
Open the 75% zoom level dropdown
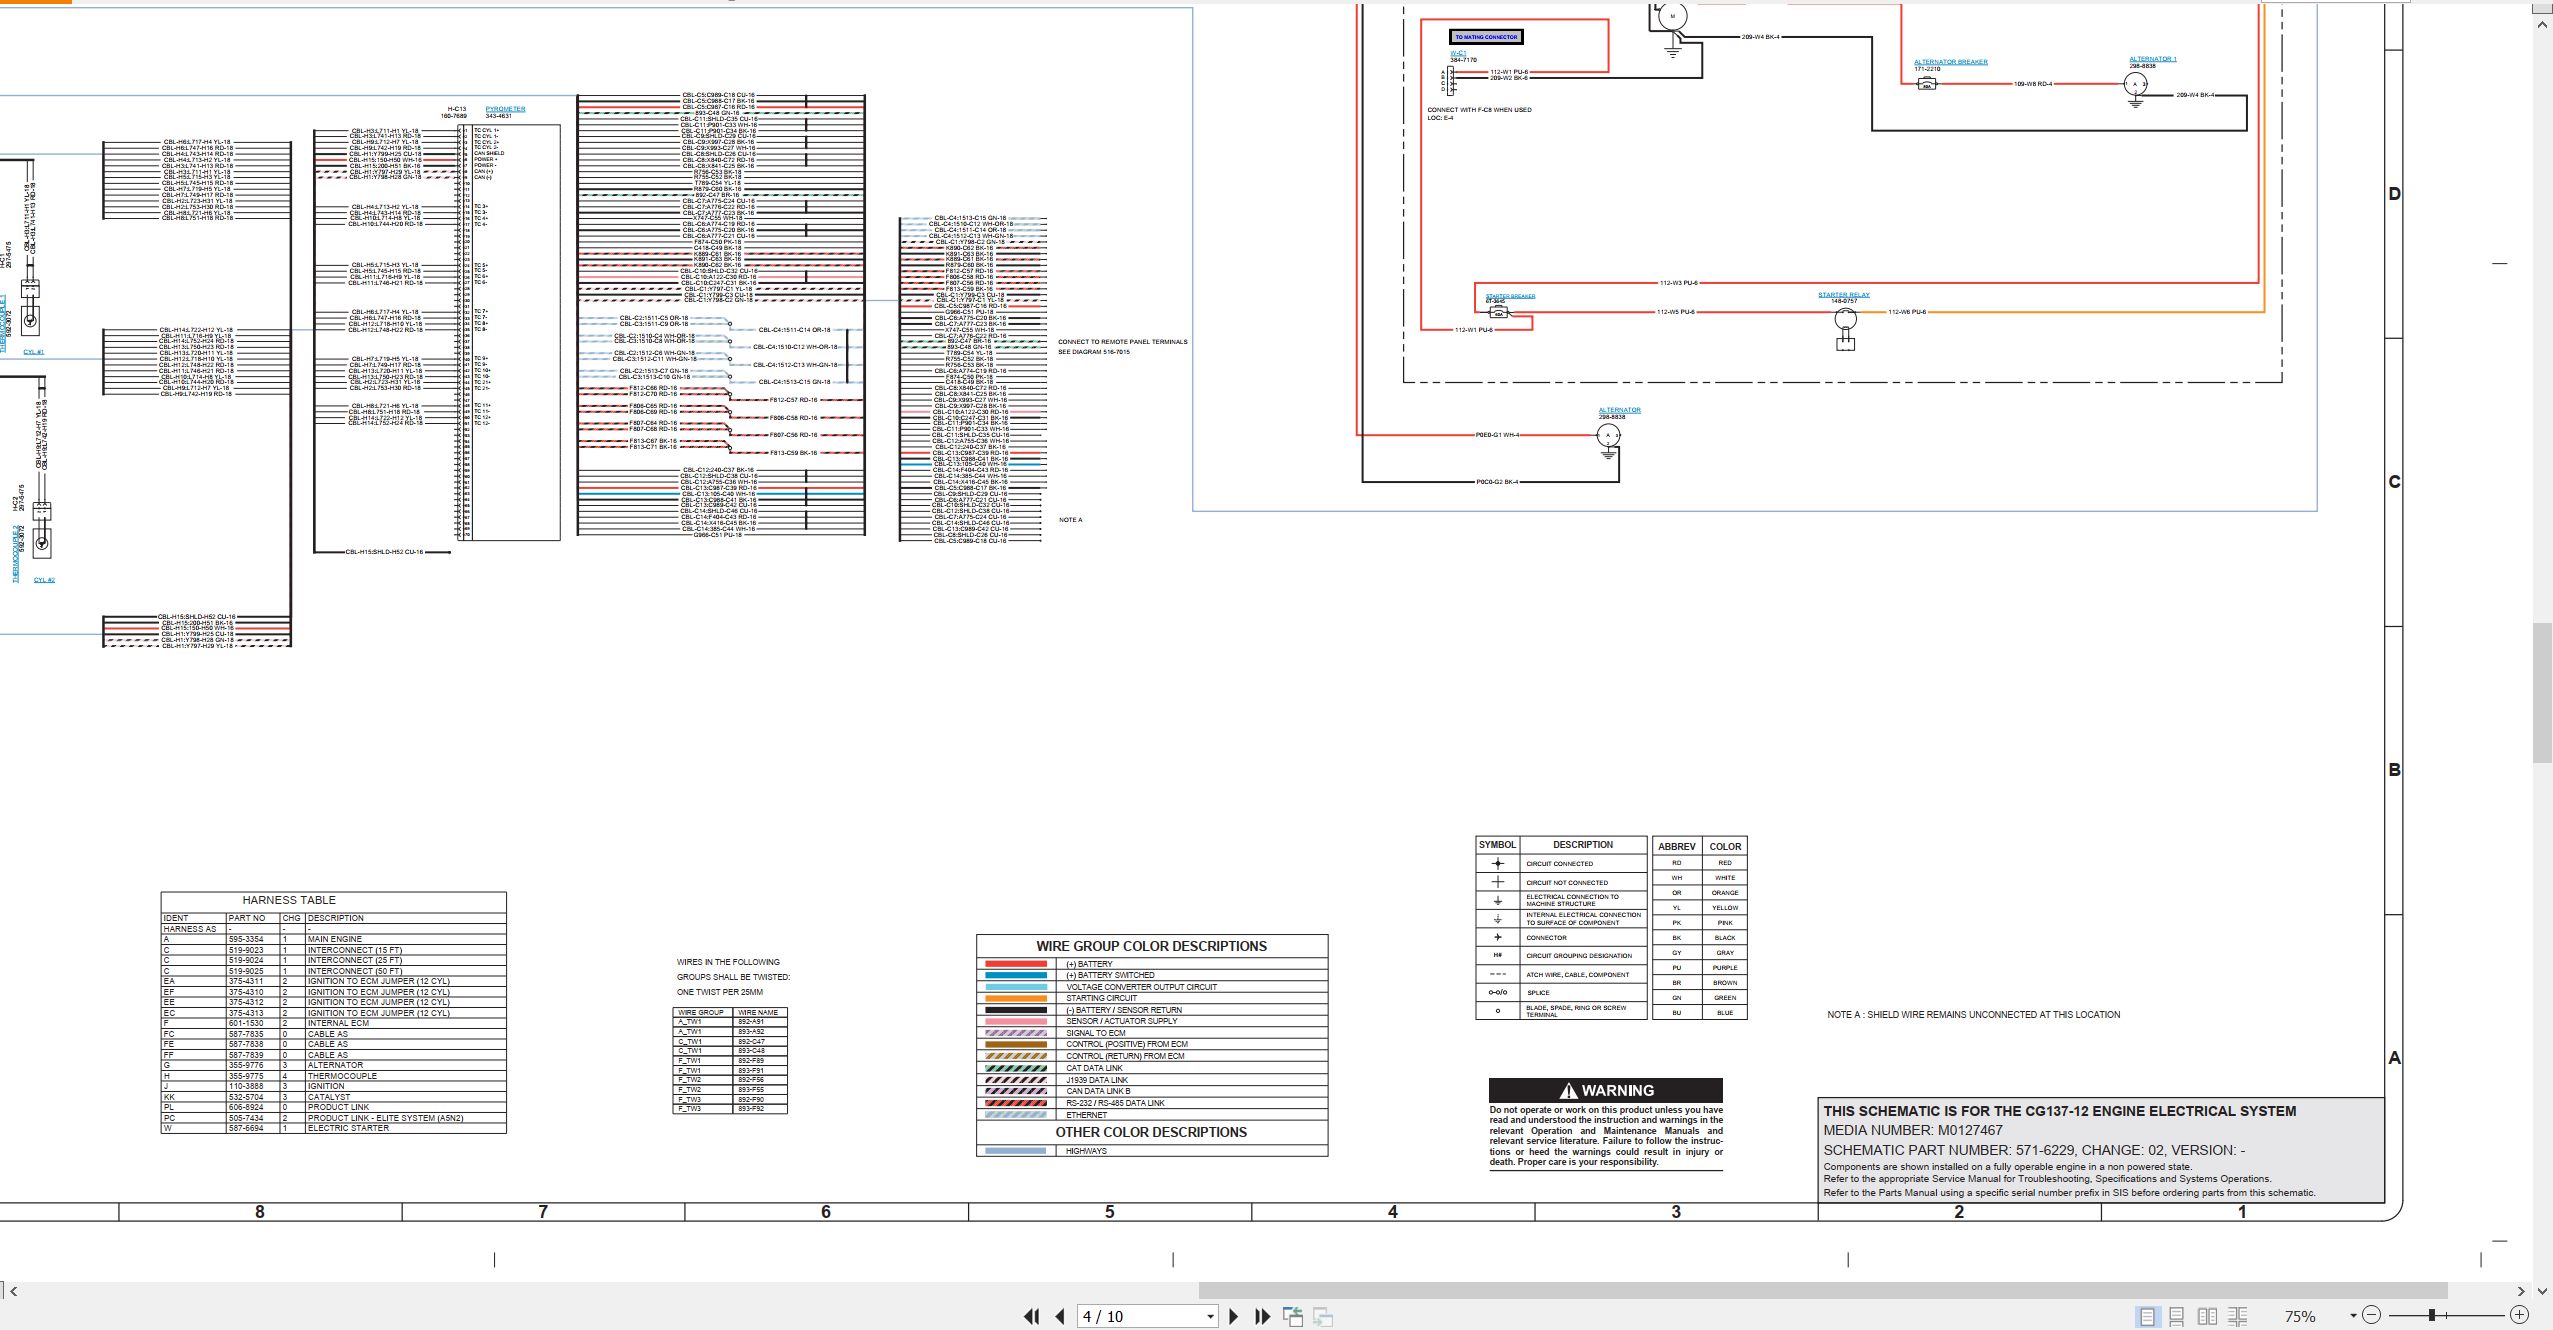click(x=2353, y=1316)
